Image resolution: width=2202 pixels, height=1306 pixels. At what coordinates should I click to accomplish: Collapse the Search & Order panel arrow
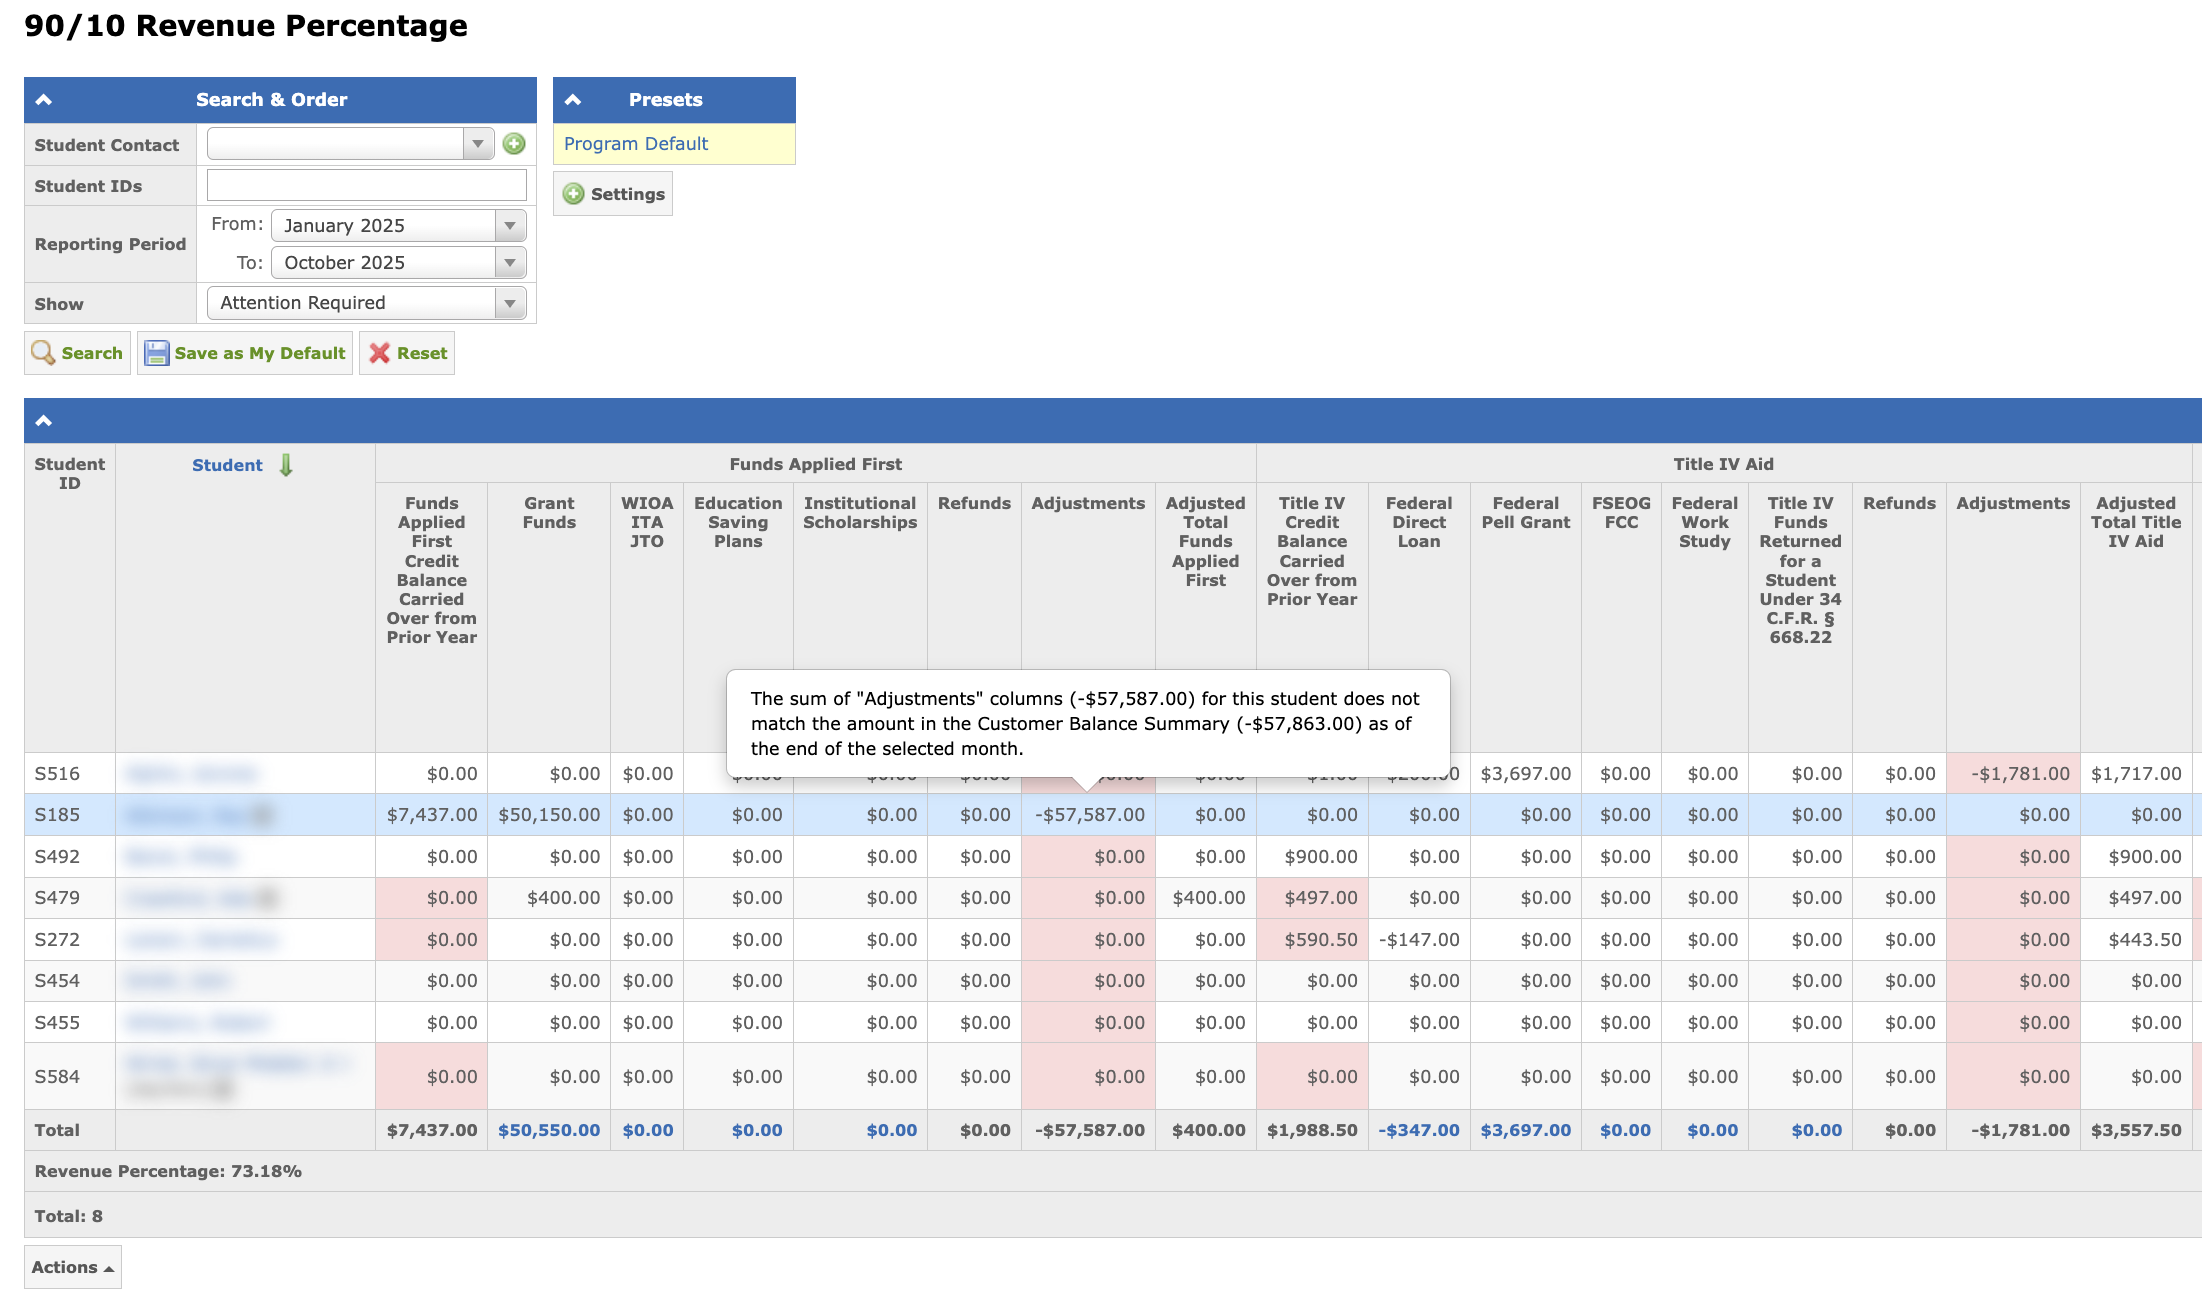tap(44, 100)
